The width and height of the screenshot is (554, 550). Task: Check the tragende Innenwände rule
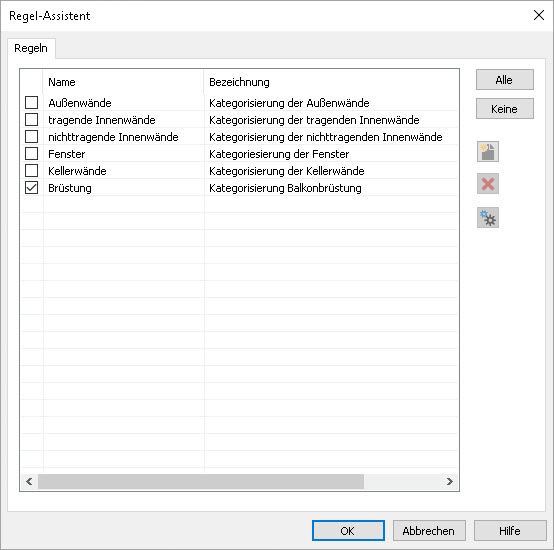click(x=31, y=119)
